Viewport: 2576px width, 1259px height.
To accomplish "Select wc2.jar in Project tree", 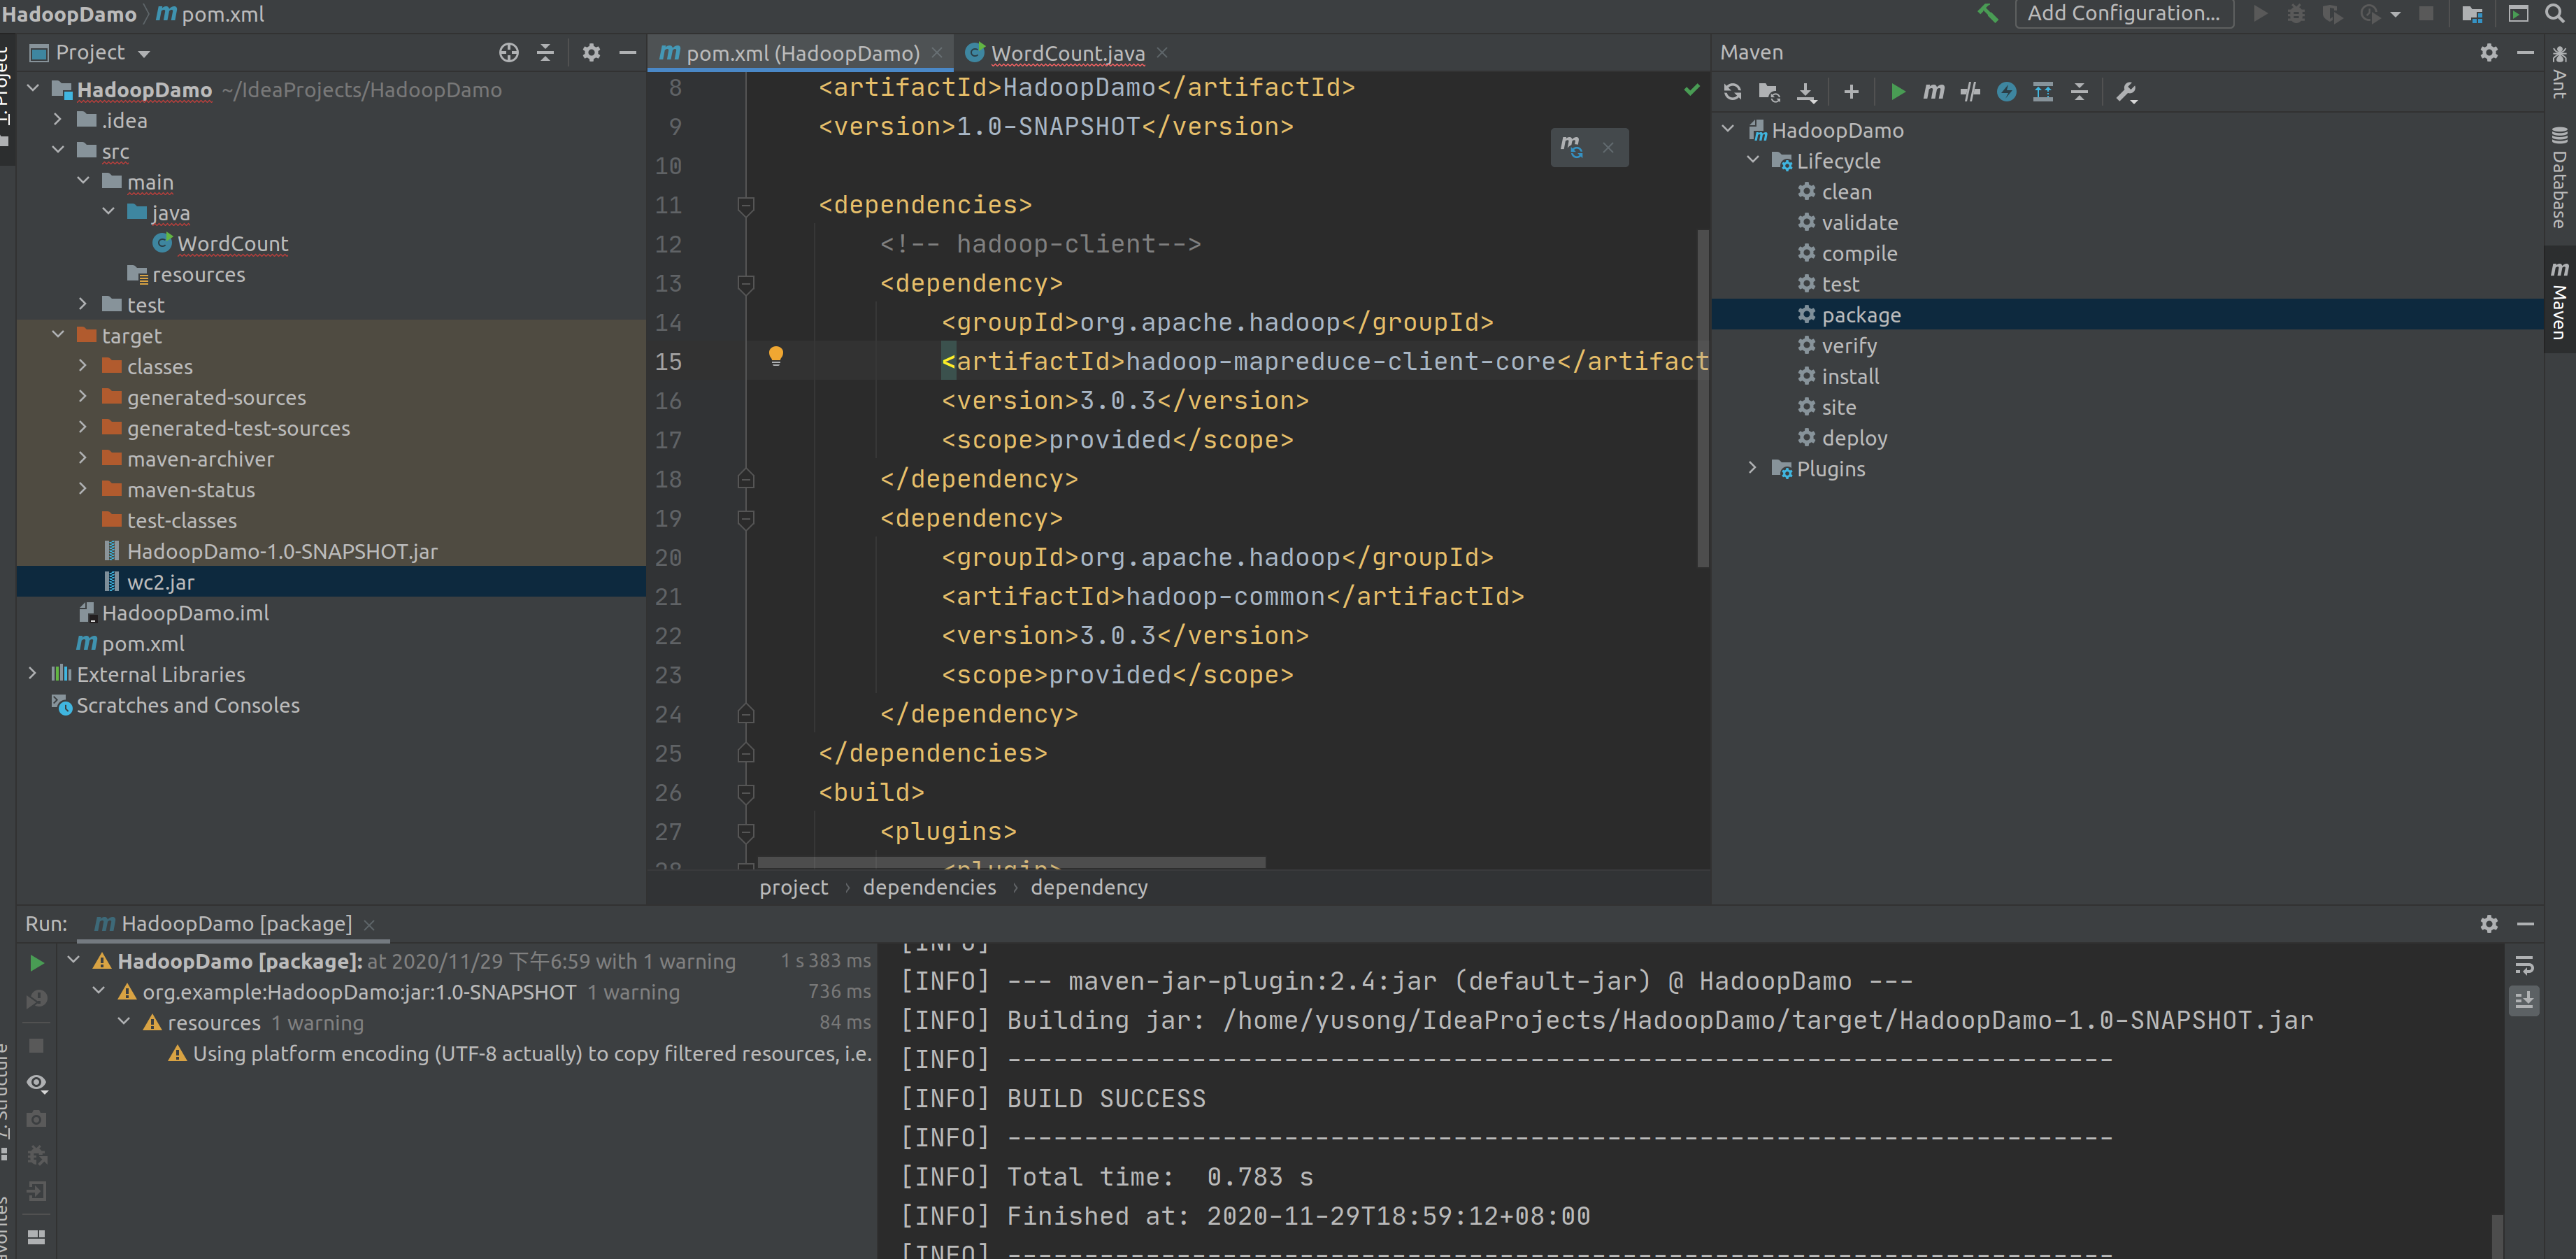I will [x=331, y=582].
